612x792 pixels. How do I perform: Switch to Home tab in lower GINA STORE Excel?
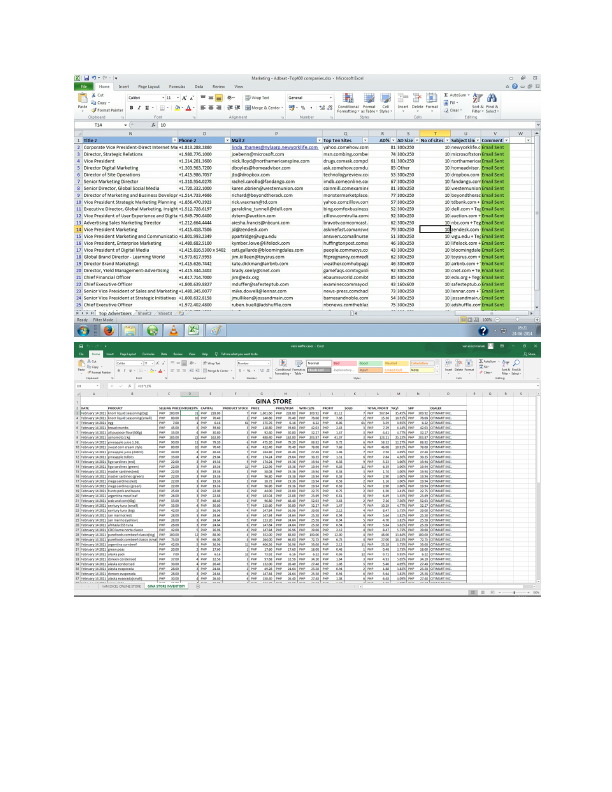click(x=95, y=354)
